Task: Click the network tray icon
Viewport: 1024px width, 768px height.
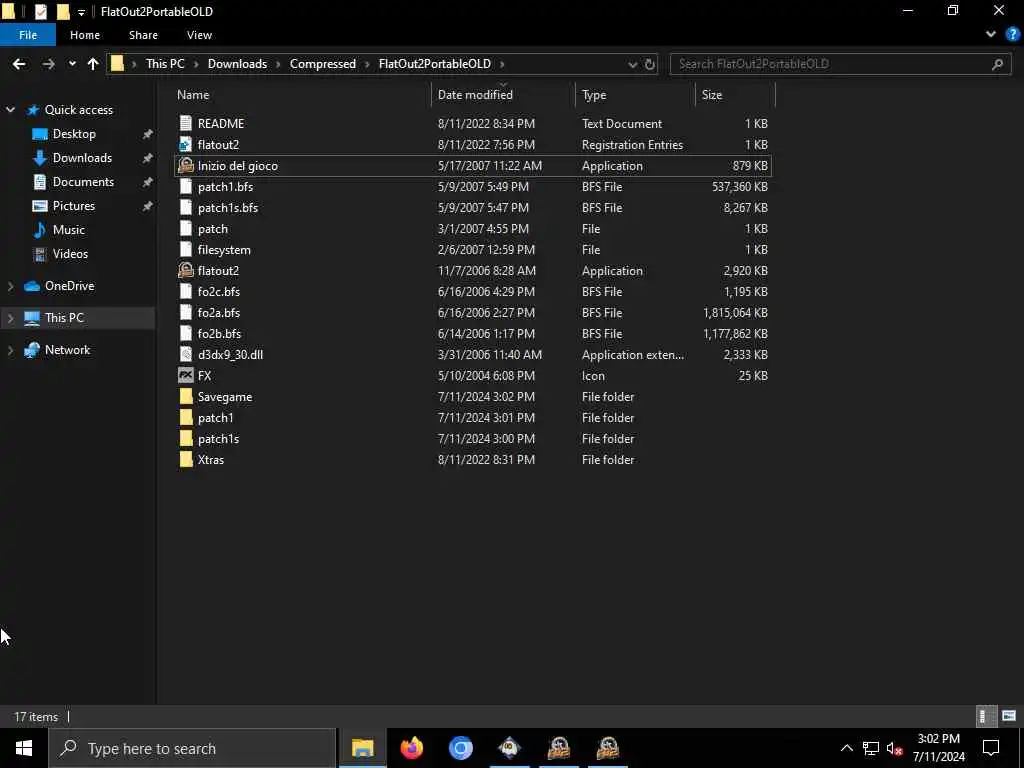Action: click(x=871, y=748)
